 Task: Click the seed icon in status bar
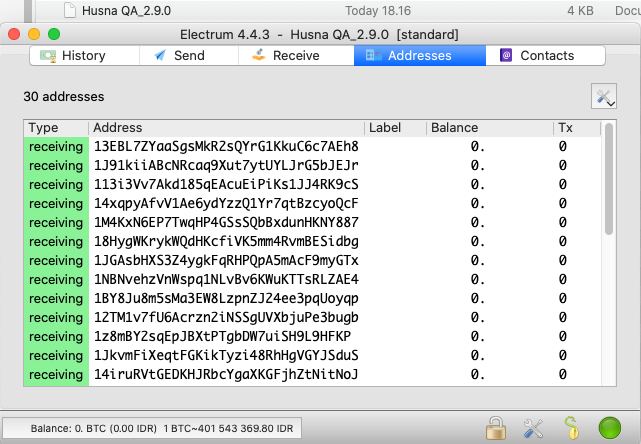[572, 428]
